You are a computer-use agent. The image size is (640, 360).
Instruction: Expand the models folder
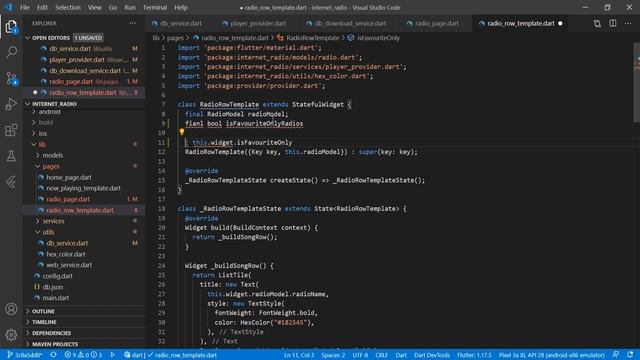tap(53, 155)
